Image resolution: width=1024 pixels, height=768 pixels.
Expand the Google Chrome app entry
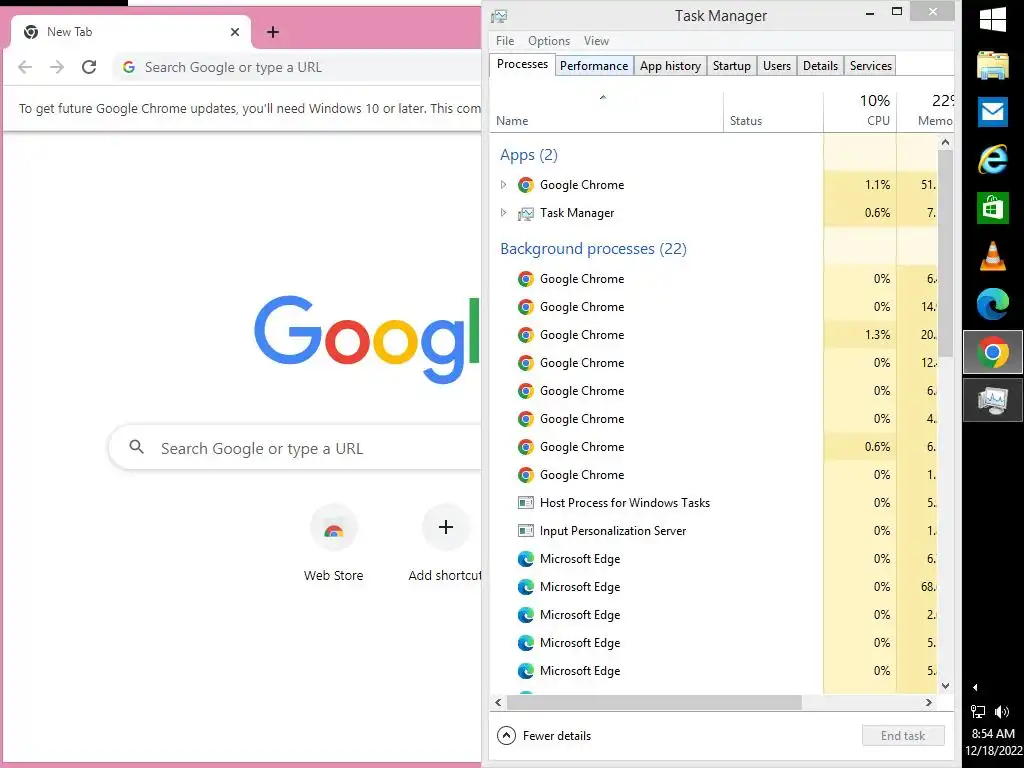tap(503, 185)
